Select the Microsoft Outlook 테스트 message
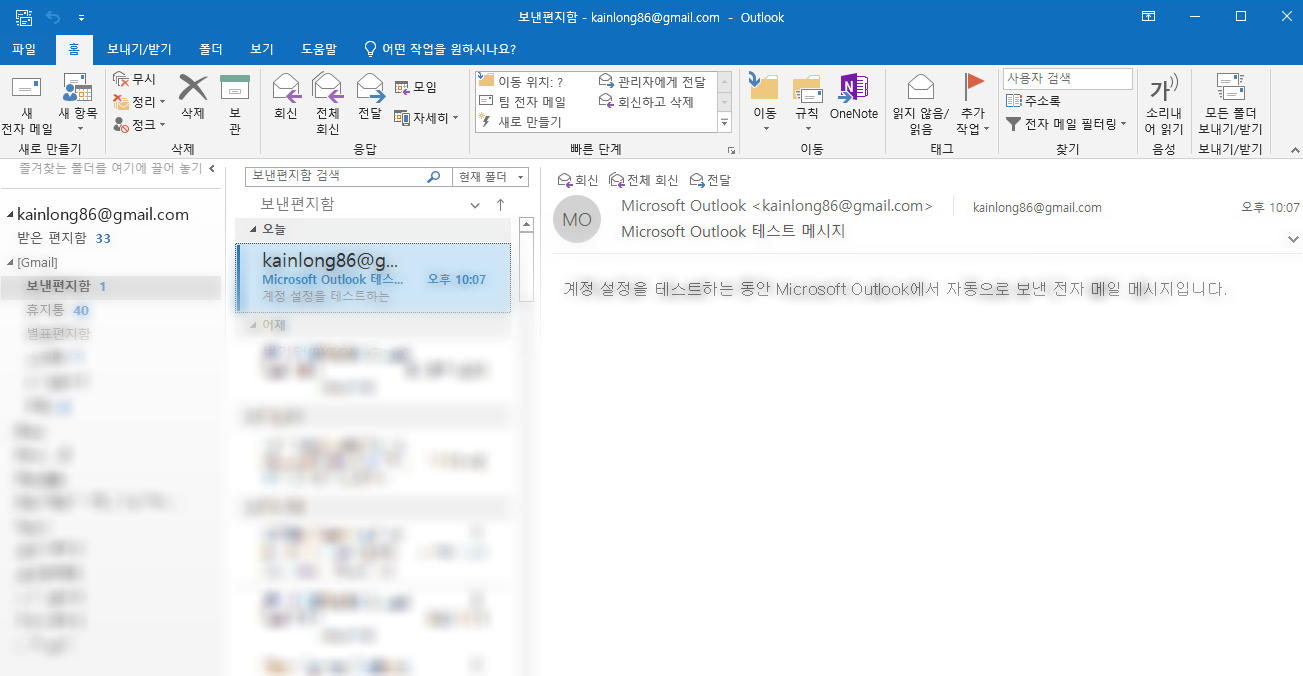 pos(374,278)
